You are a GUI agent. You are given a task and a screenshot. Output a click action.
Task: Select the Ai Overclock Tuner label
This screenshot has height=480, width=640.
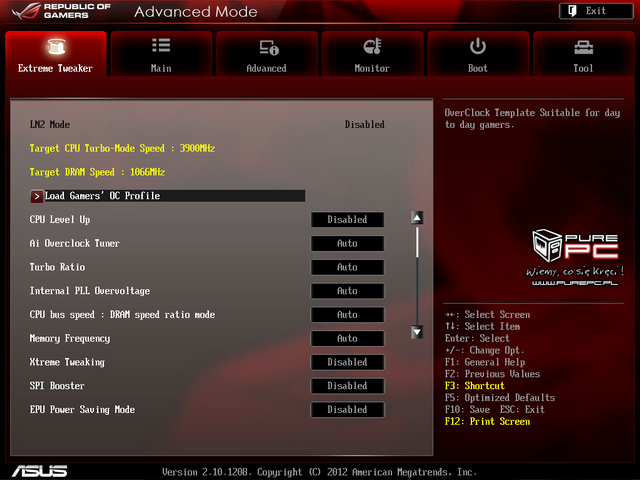(x=74, y=243)
